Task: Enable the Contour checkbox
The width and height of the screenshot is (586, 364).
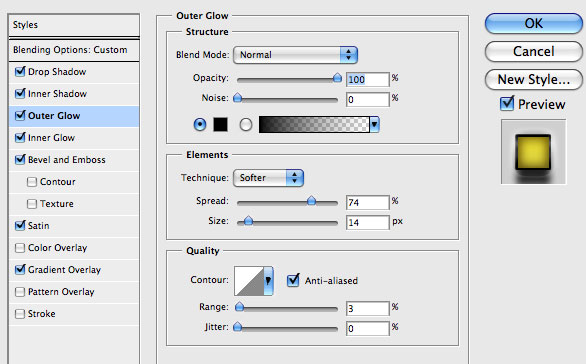Action: point(32,182)
